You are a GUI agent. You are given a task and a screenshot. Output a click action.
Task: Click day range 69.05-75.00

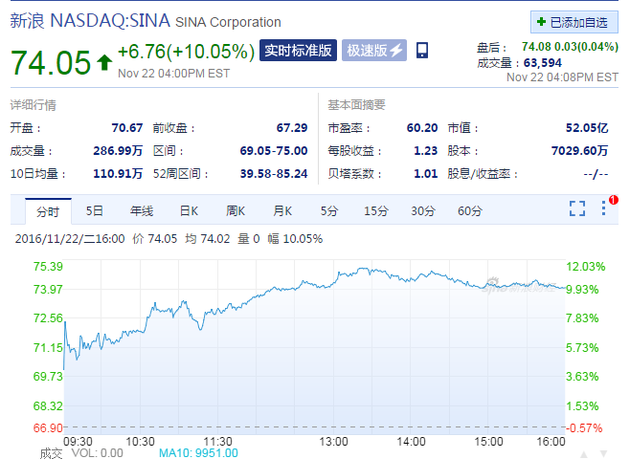(274, 151)
